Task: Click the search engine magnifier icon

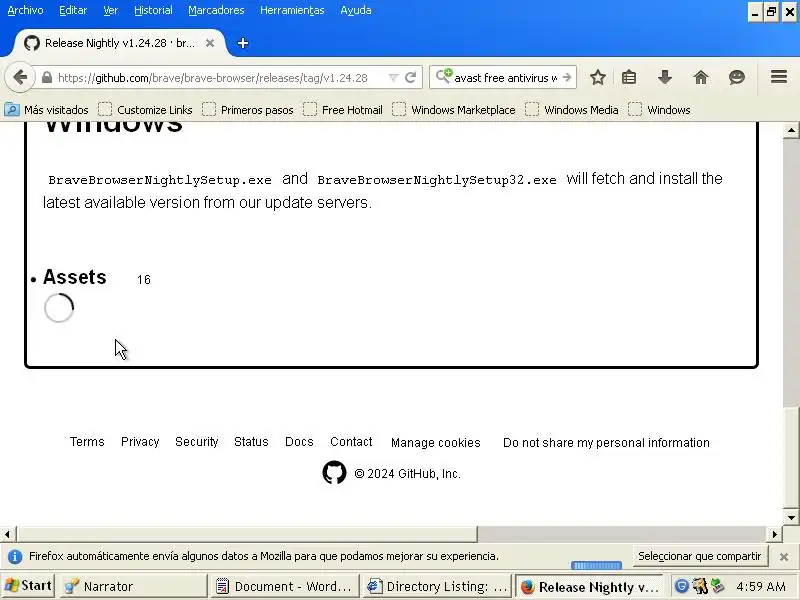Action: click(444, 77)
